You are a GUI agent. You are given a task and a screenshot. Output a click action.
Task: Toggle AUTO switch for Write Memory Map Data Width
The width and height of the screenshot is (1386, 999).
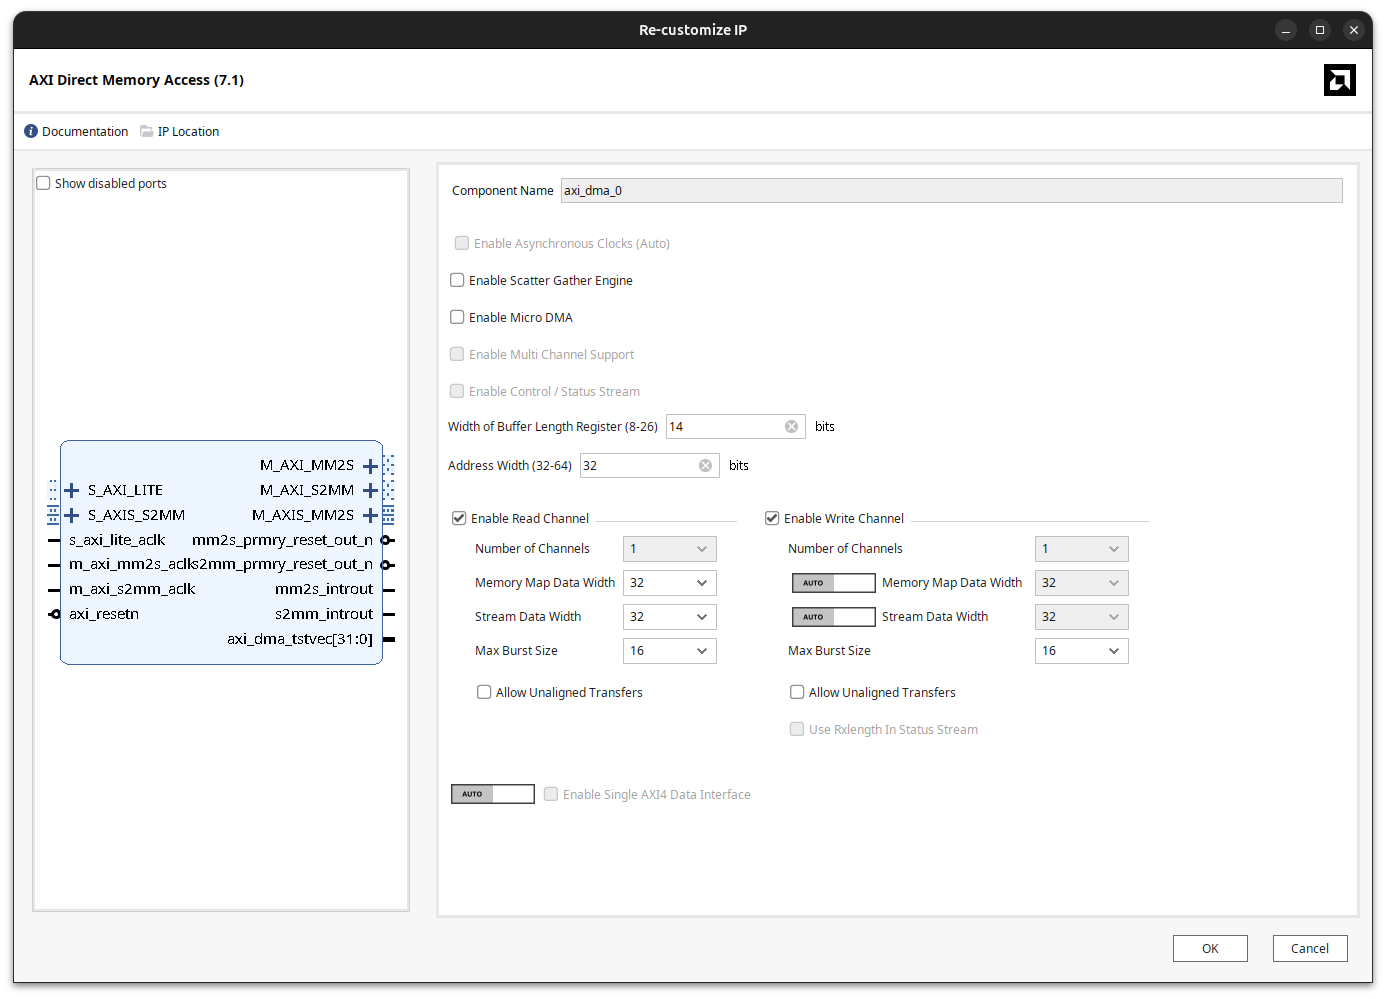point(834,583)
